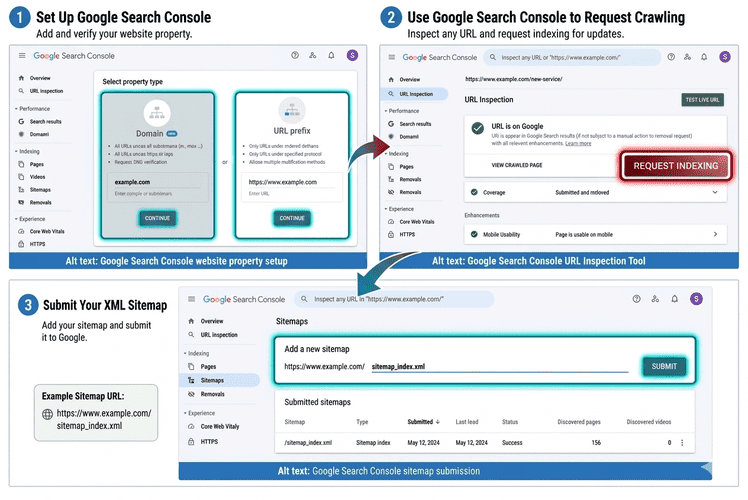748x500 pixels.
Task: Click VIEW CRAWLED PAGE
Action: 517,165
